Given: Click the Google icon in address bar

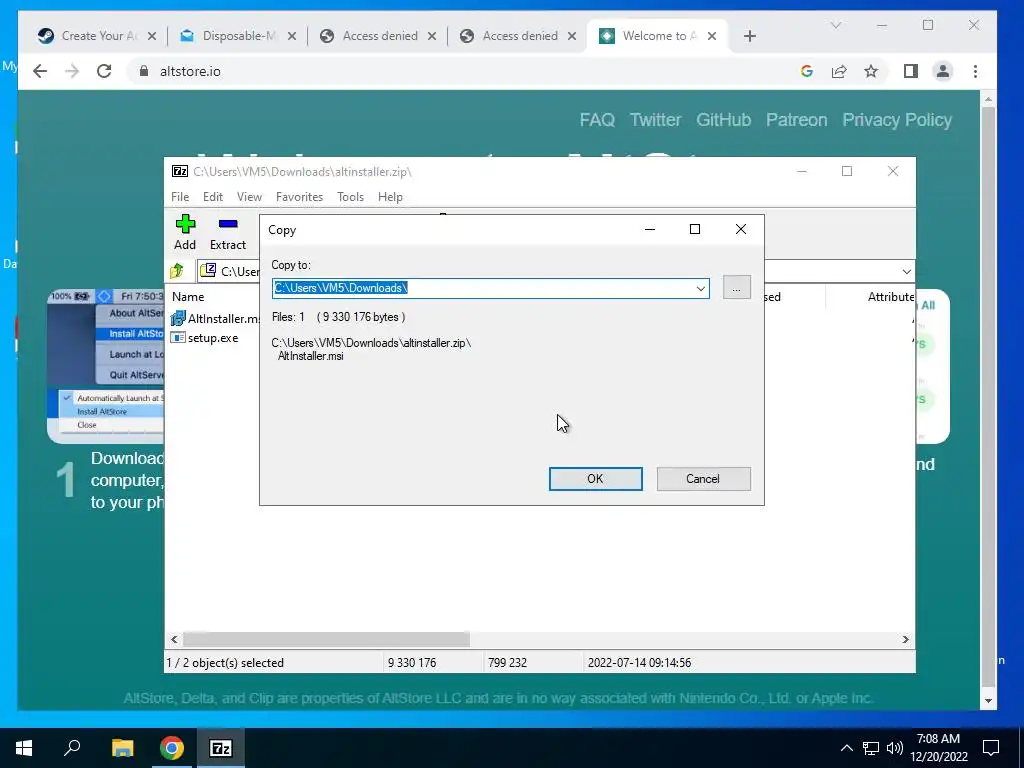Looking at the screenshot, I should click(x=807, y=71).
